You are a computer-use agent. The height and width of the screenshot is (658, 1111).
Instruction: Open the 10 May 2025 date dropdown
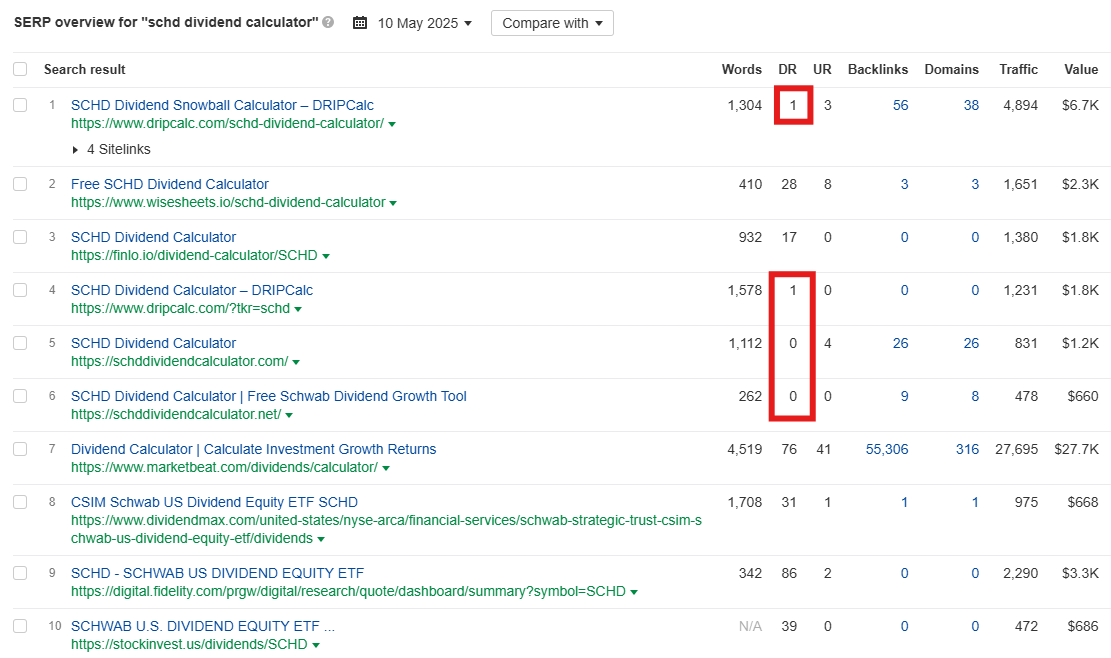pyautogui.click(x=424, y=23)
